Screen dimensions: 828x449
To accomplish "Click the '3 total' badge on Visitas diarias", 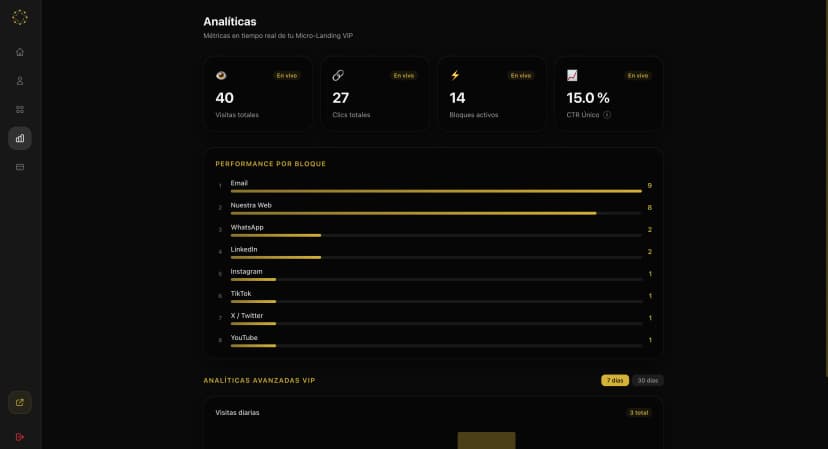I will pos(638,413).
